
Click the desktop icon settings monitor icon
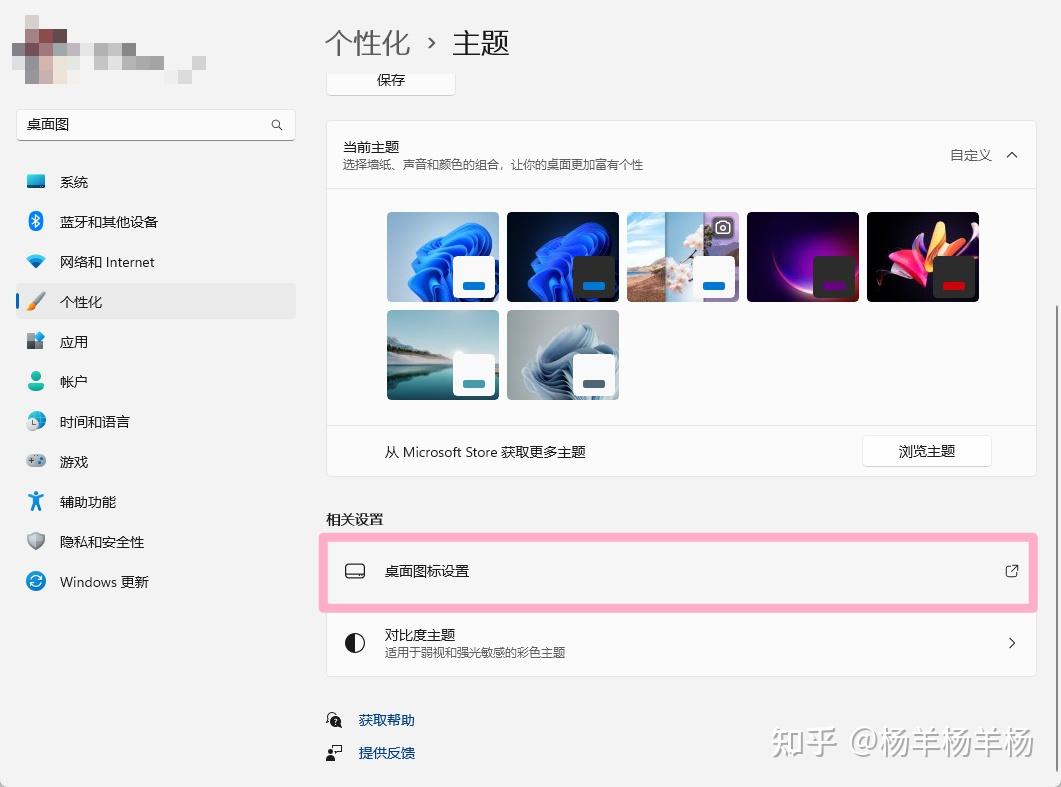355,571
